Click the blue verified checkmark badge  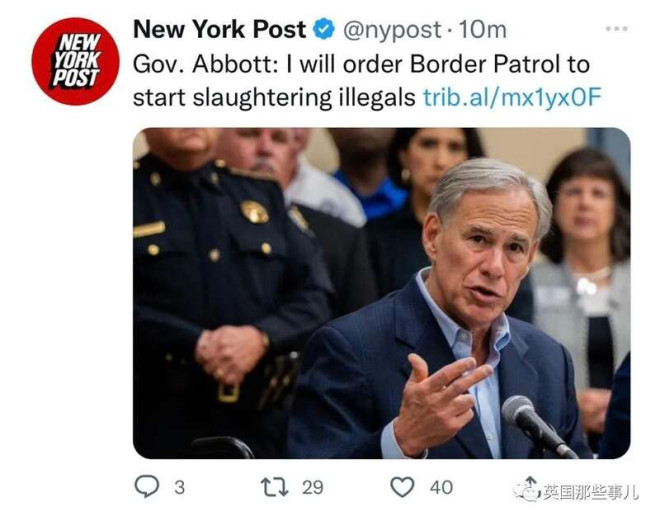324,29
